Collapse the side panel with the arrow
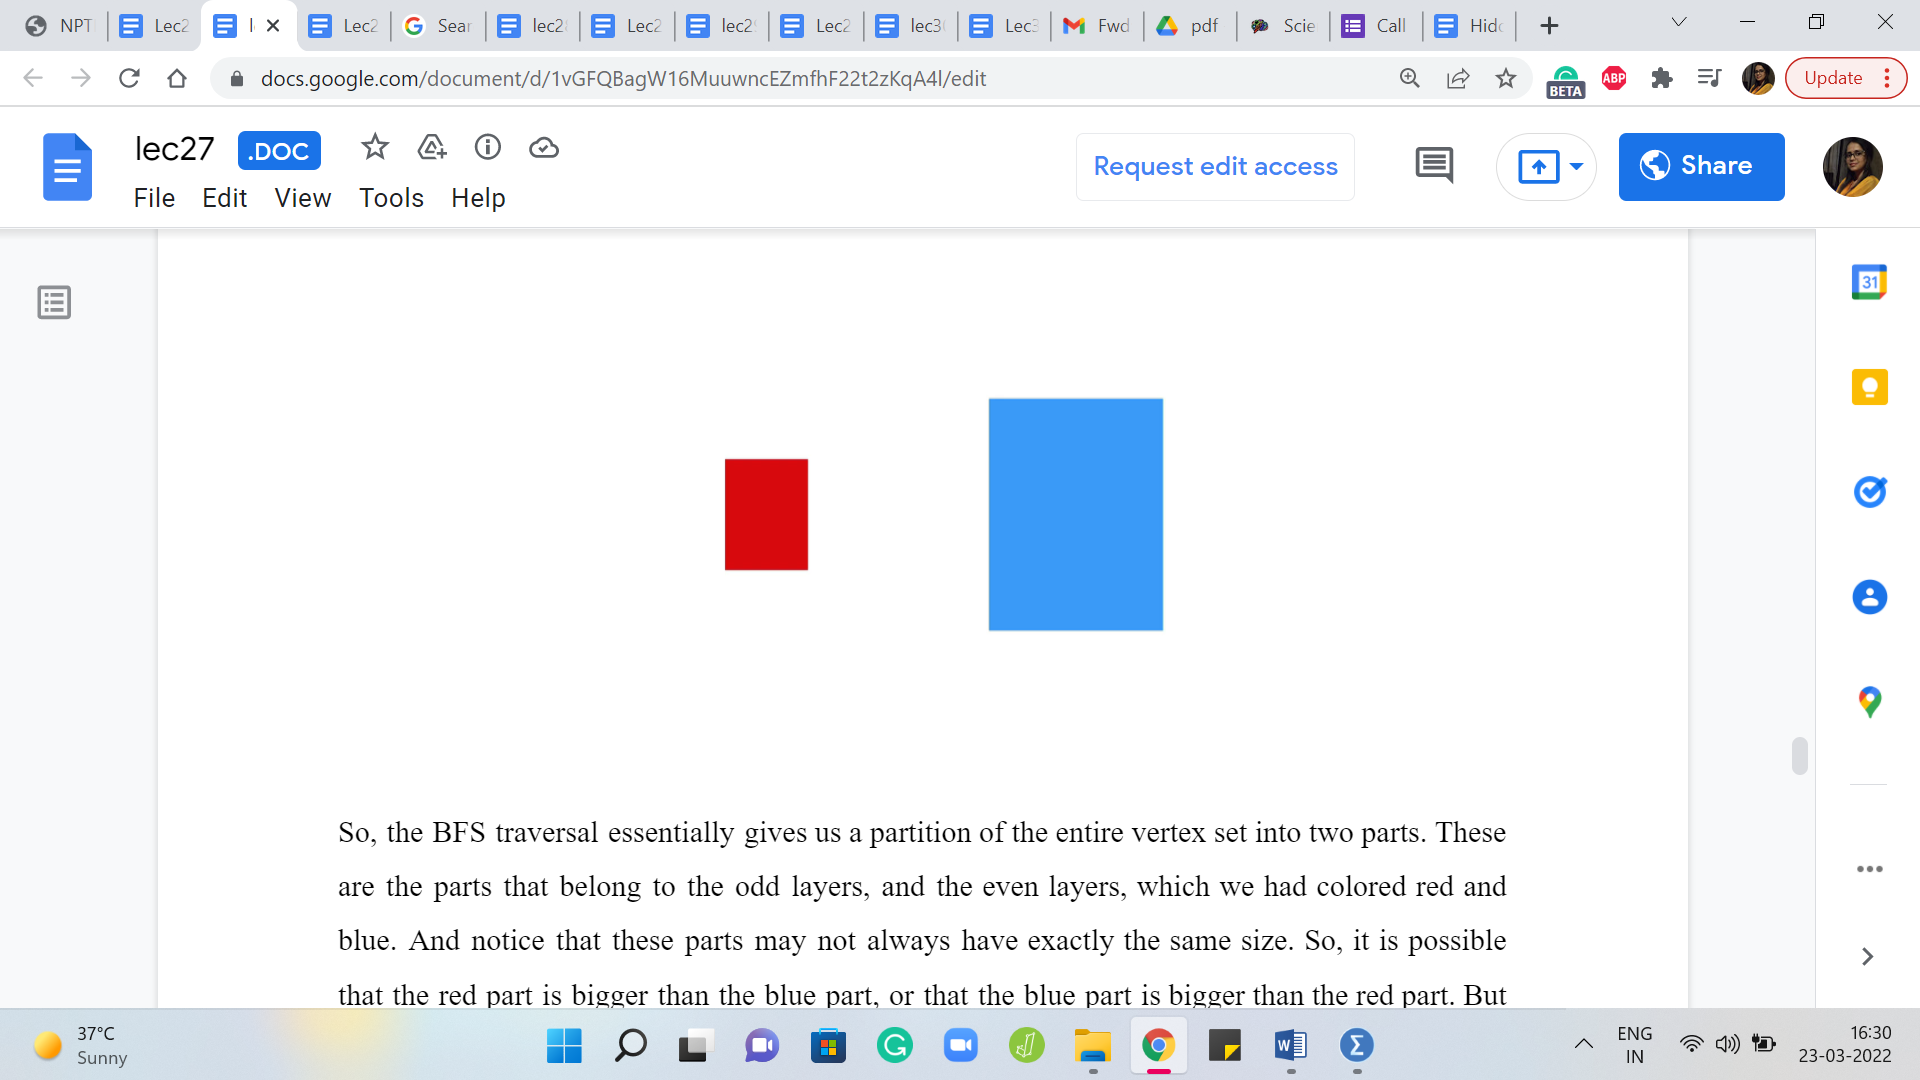Screen dimensions: 1920x1080 tap(1866, 957)
